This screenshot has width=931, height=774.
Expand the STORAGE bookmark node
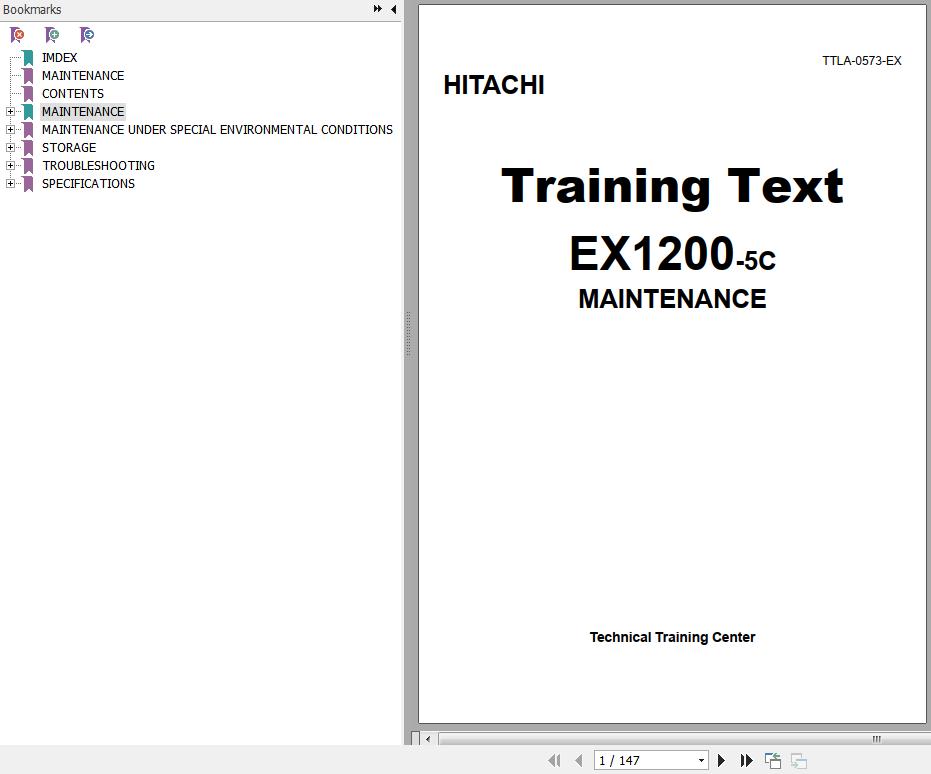pyautogui.click(x=10, y=148)
